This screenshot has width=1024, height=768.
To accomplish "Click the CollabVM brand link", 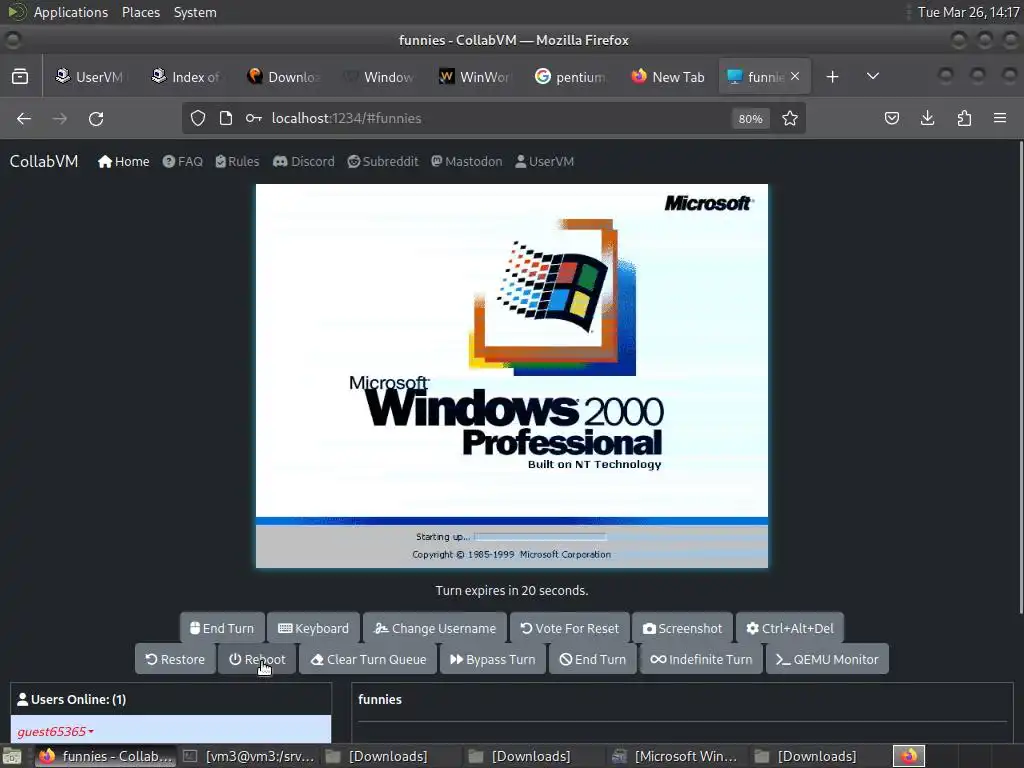I will coord(44,161).
